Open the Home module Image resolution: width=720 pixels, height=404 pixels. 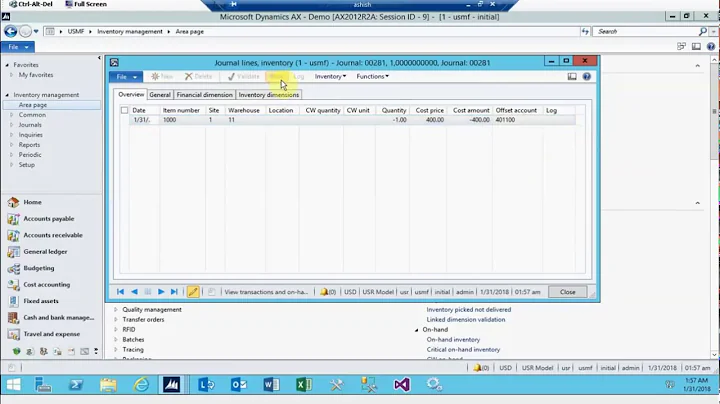[x=32, y=202]
